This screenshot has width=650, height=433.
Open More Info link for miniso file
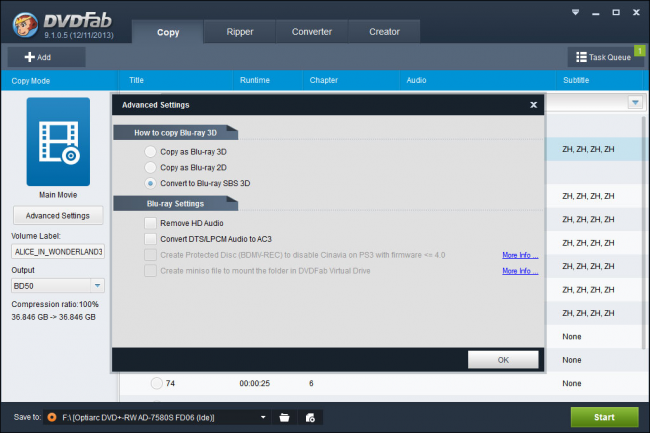coord(520,271)
